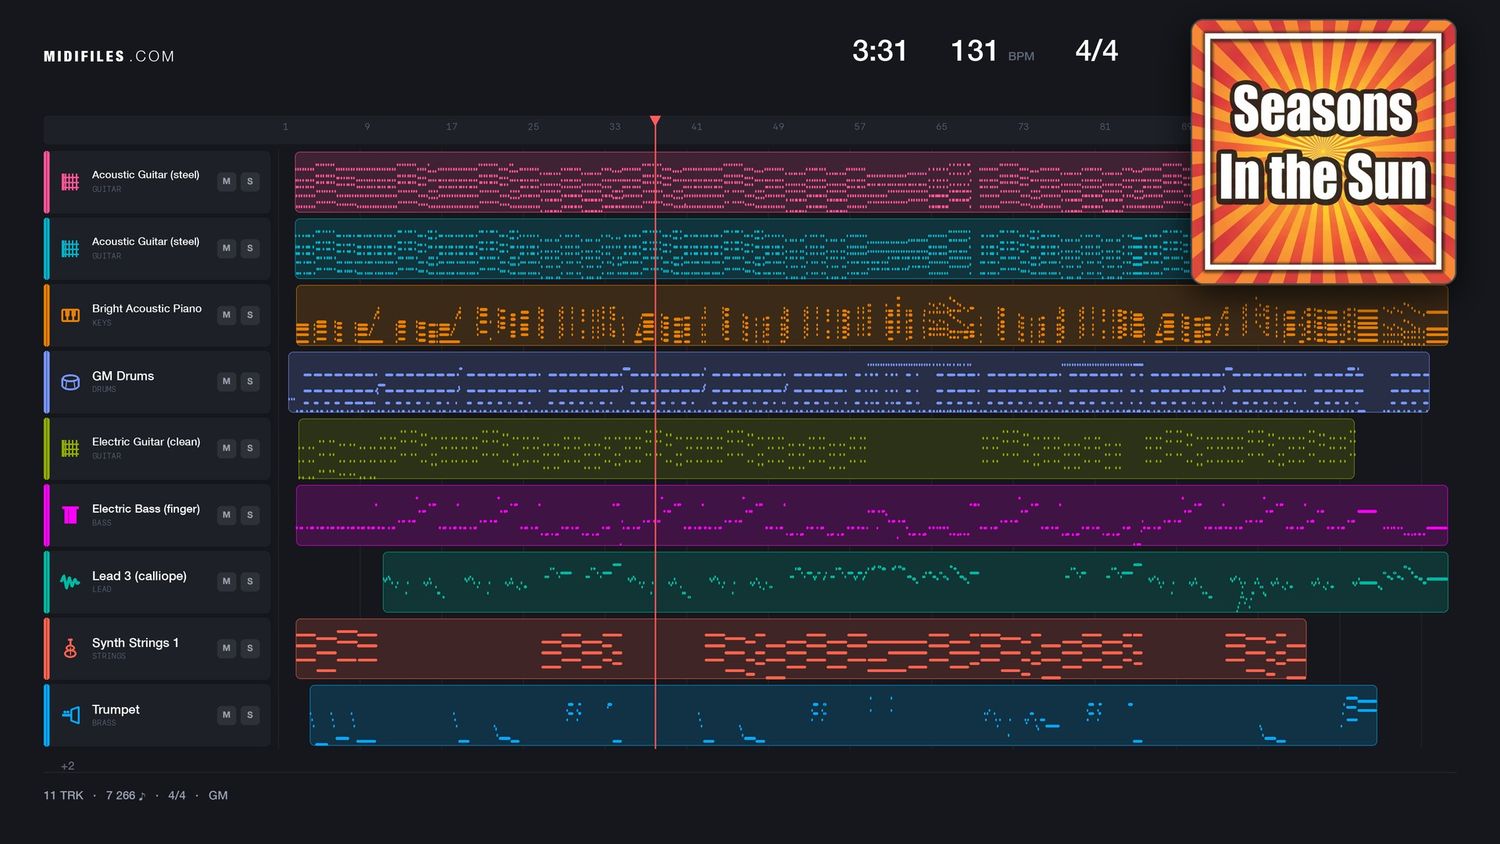Solo the second Acoustic Guitar (steel) track
Viewport: 1500px width, 844px height.
coord(250,248)
